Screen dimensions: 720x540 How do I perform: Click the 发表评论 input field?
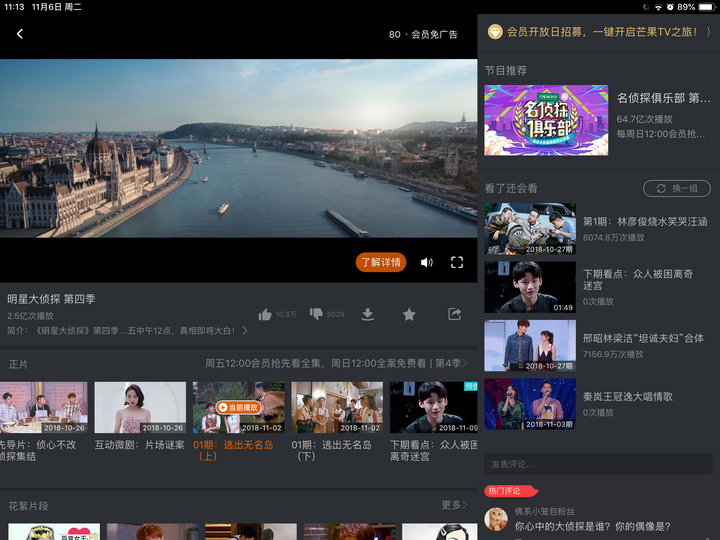coord(598,464)
